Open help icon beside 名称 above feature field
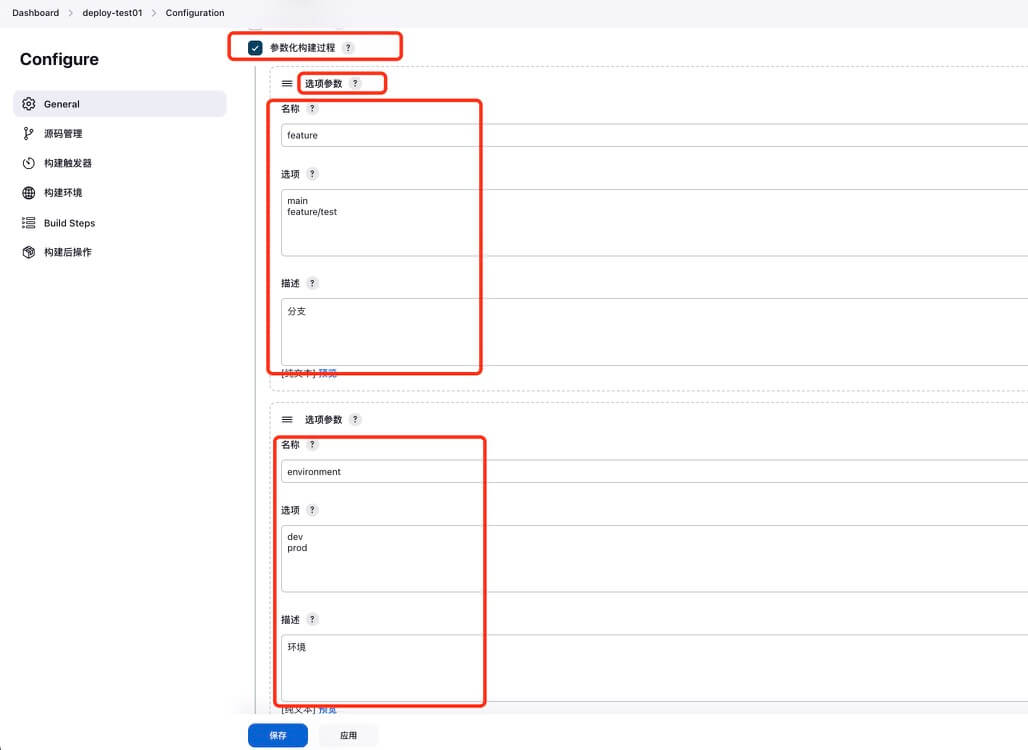The width and height of the screenshot is (1028, 750). [x=312, y=108]
